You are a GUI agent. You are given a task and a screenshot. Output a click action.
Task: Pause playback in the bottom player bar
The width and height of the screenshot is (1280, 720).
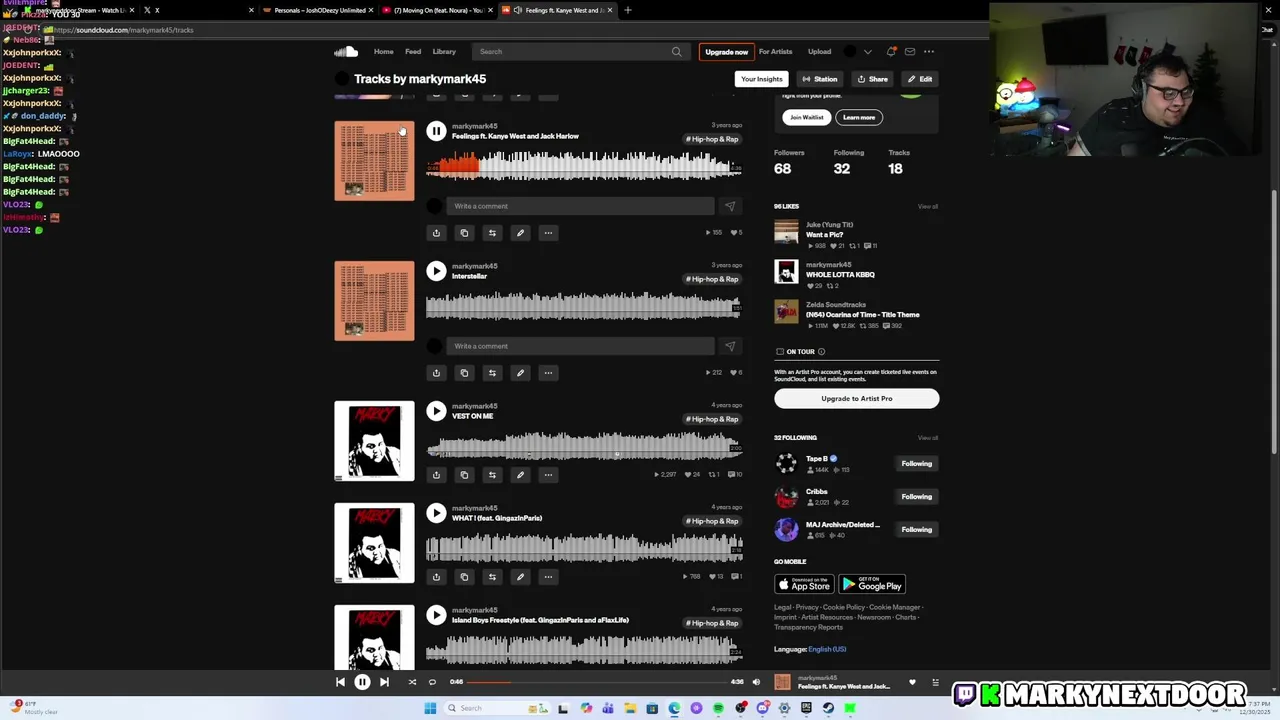pyautogui.click(x=362, y=682)
